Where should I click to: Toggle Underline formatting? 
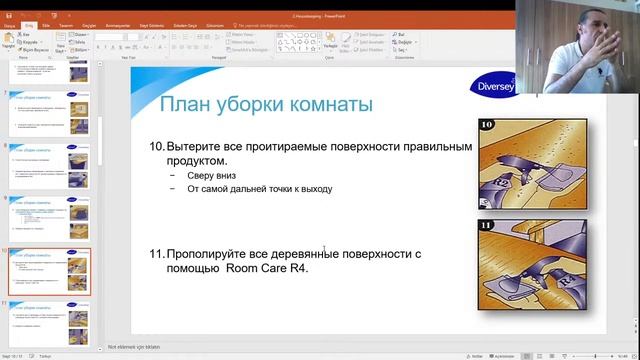tap(113, 48)
